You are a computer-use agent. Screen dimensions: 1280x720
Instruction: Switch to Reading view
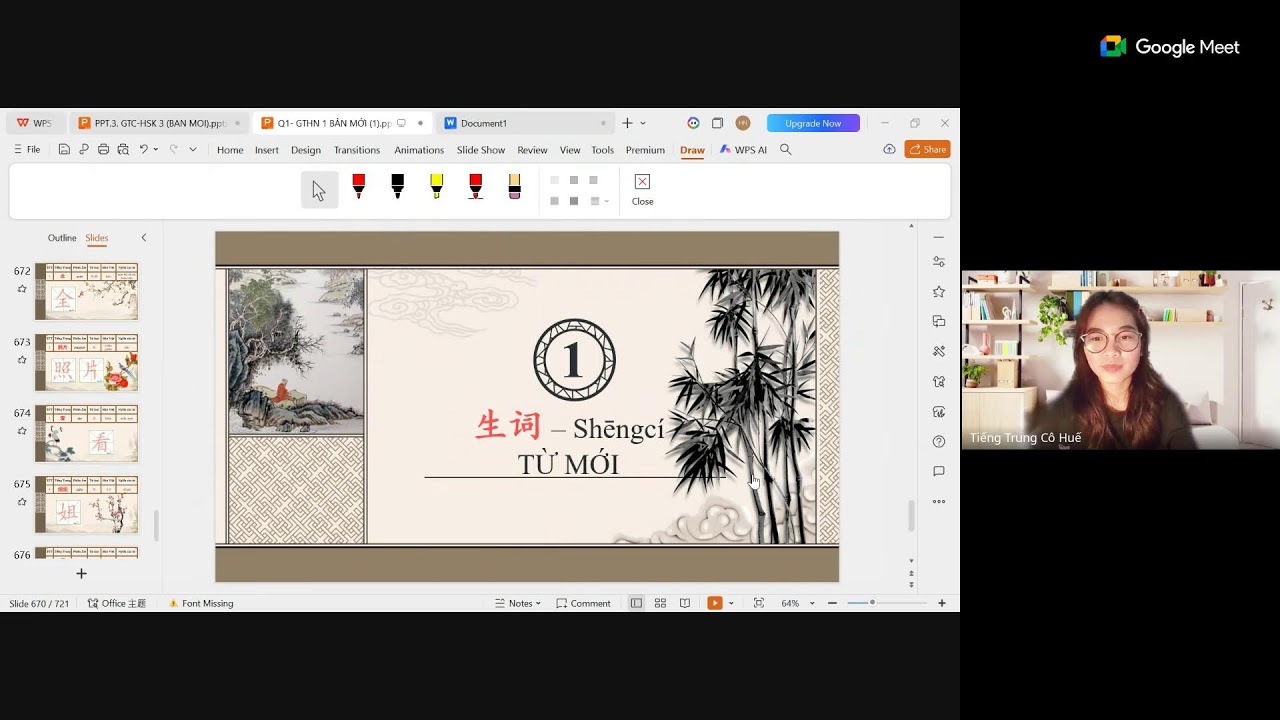685,604
